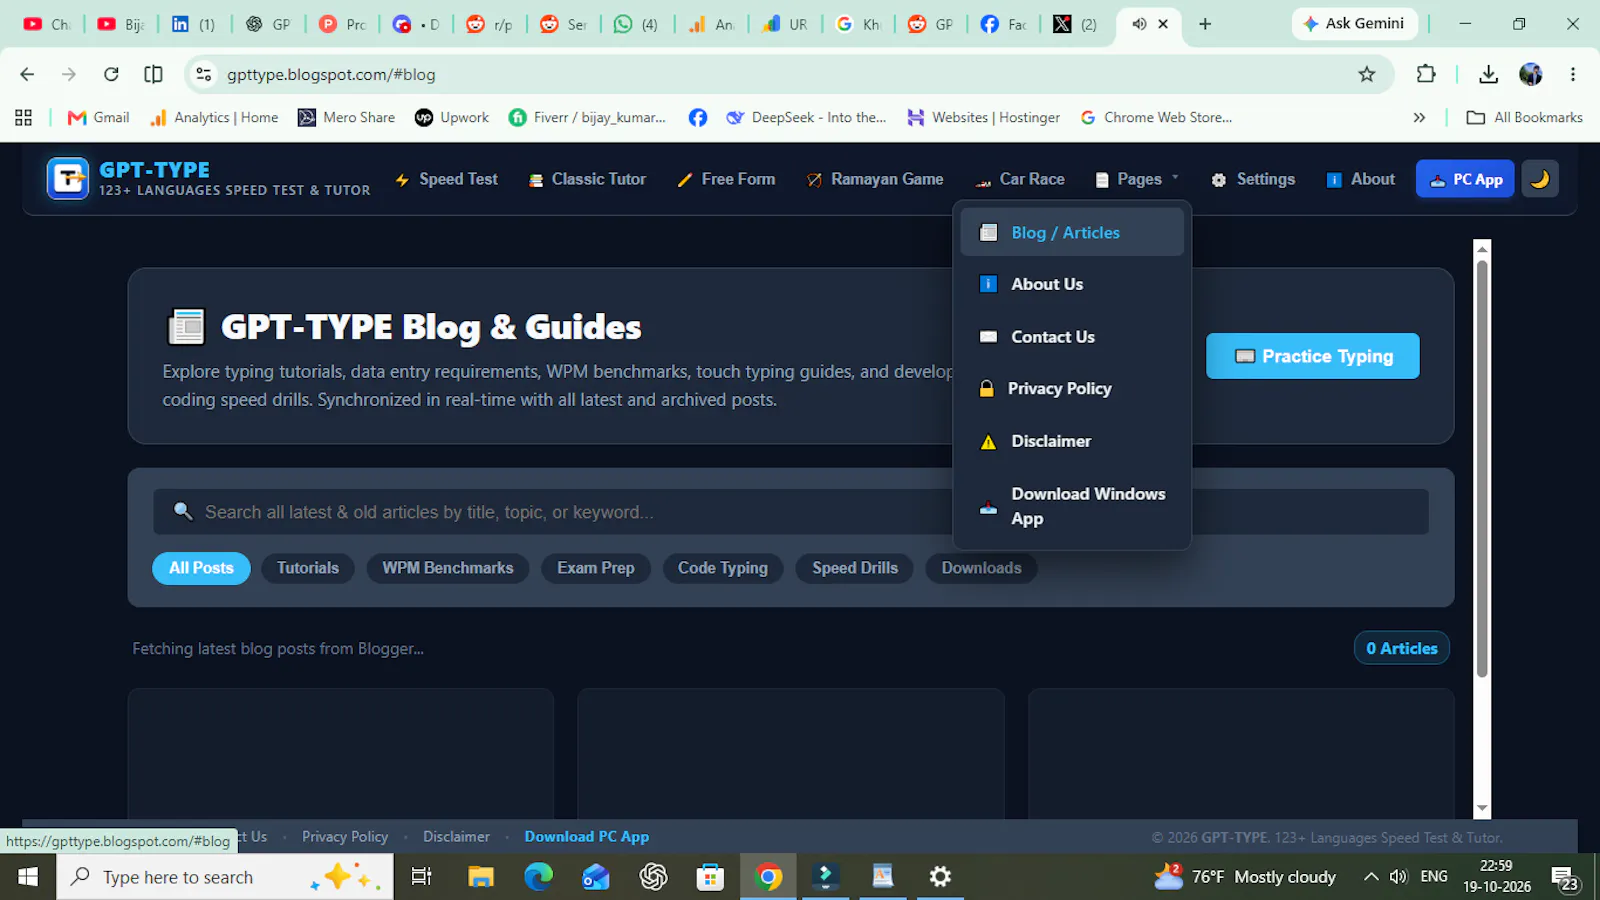The image size is (1600, 900).
Task: Focus the article search field
Action: click(x=790, y=512)
